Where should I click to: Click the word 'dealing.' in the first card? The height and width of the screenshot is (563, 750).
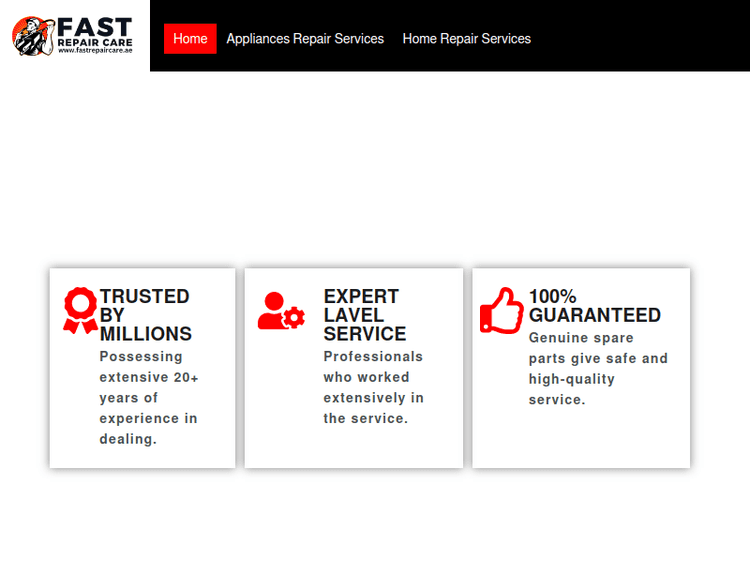128,439
